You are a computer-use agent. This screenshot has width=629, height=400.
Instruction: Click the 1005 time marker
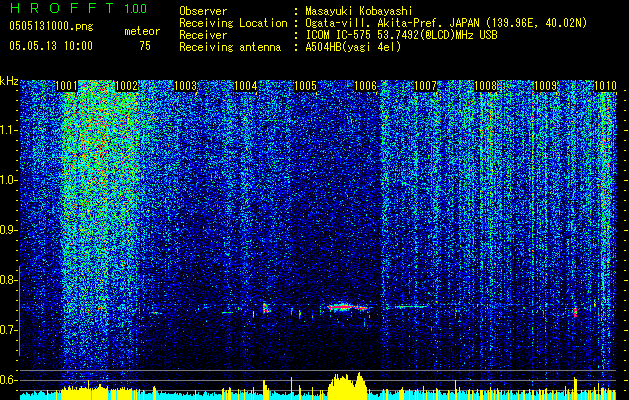click(x=305, y=86)
